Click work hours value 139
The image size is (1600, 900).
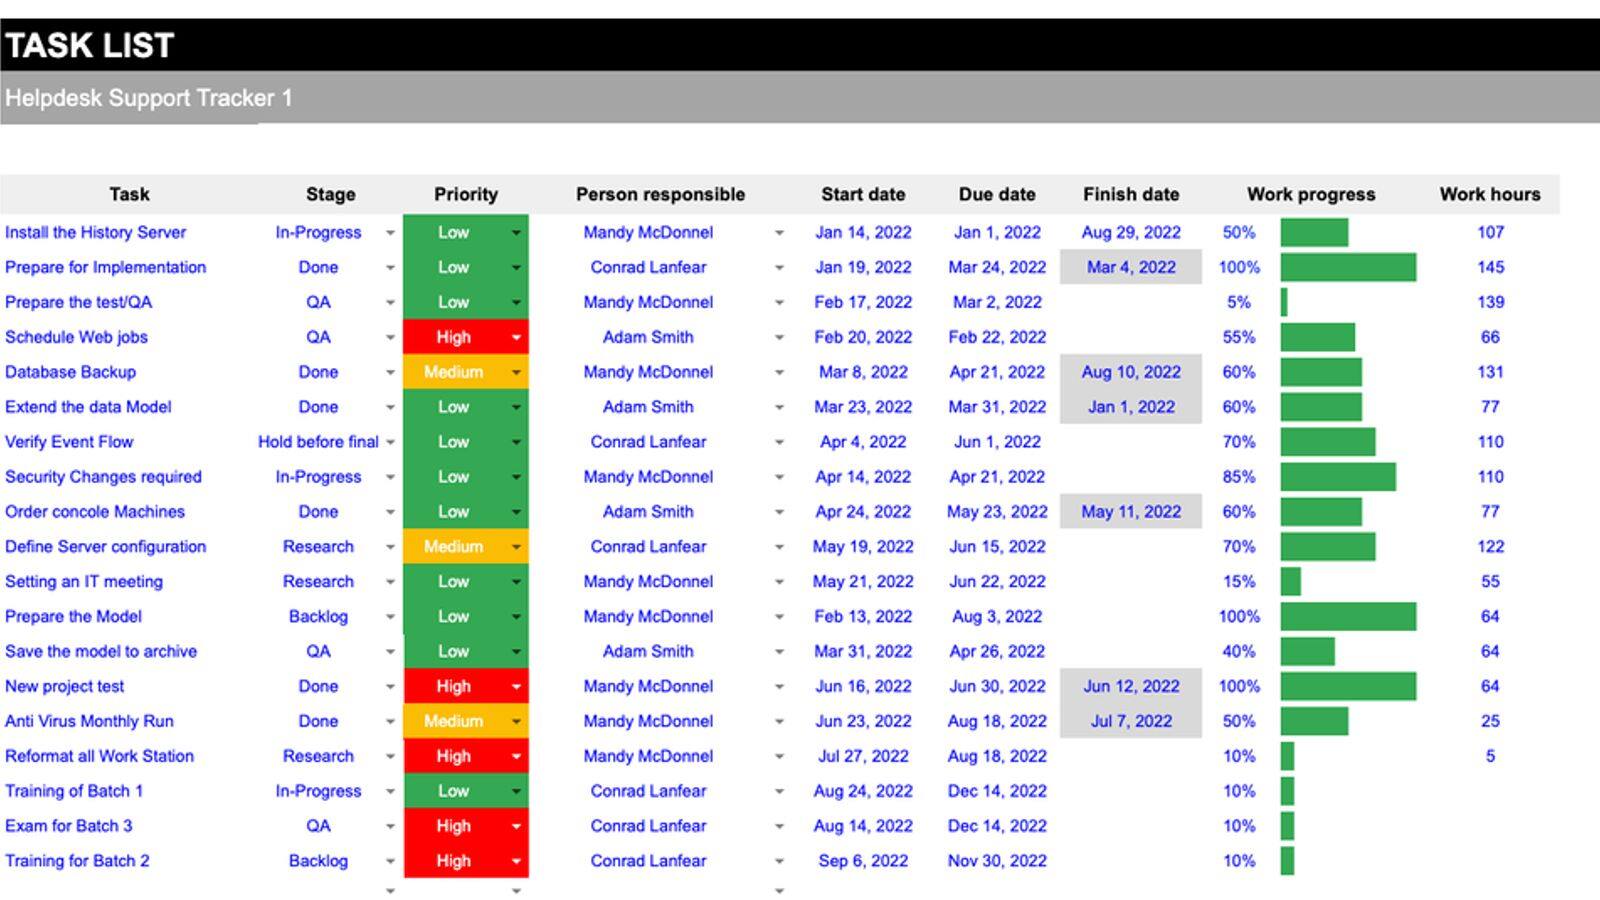tap(1490, 302)
